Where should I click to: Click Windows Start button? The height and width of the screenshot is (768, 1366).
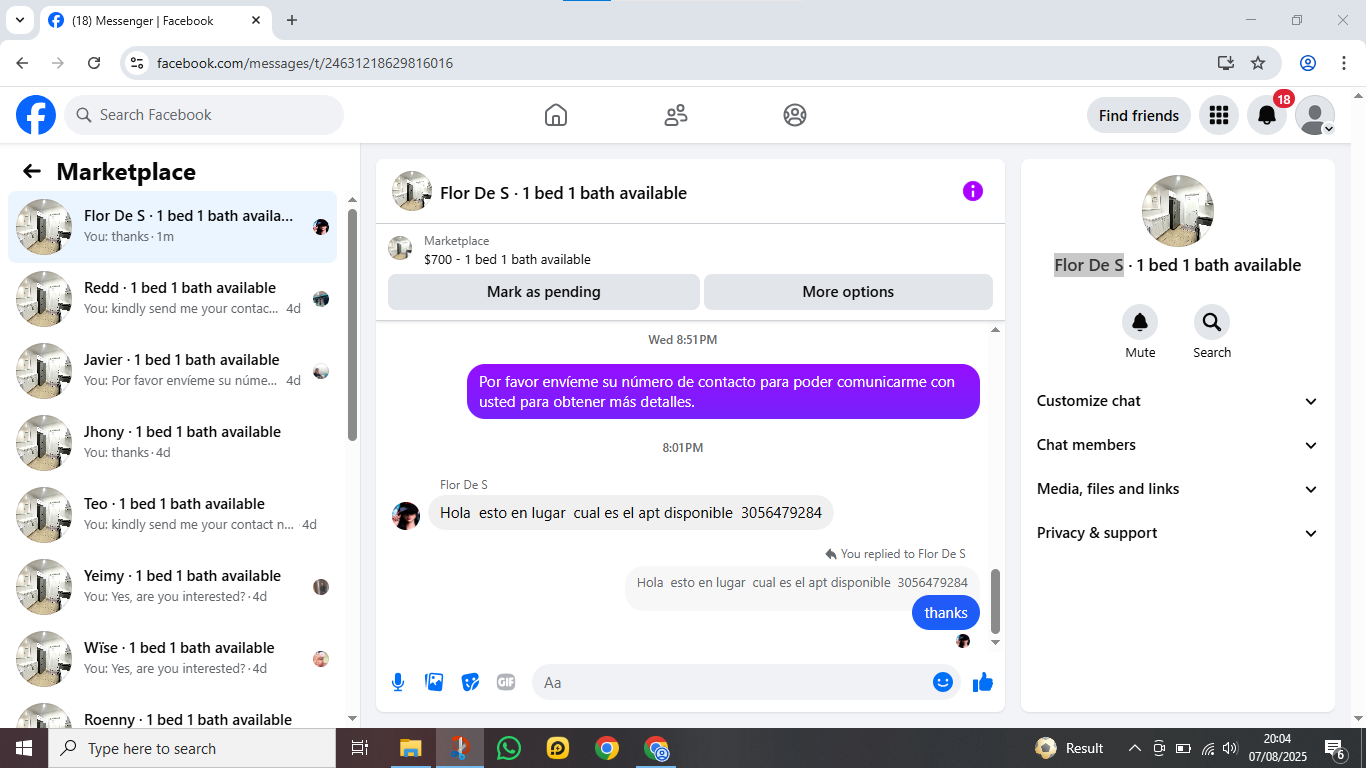tap(24, 748)
